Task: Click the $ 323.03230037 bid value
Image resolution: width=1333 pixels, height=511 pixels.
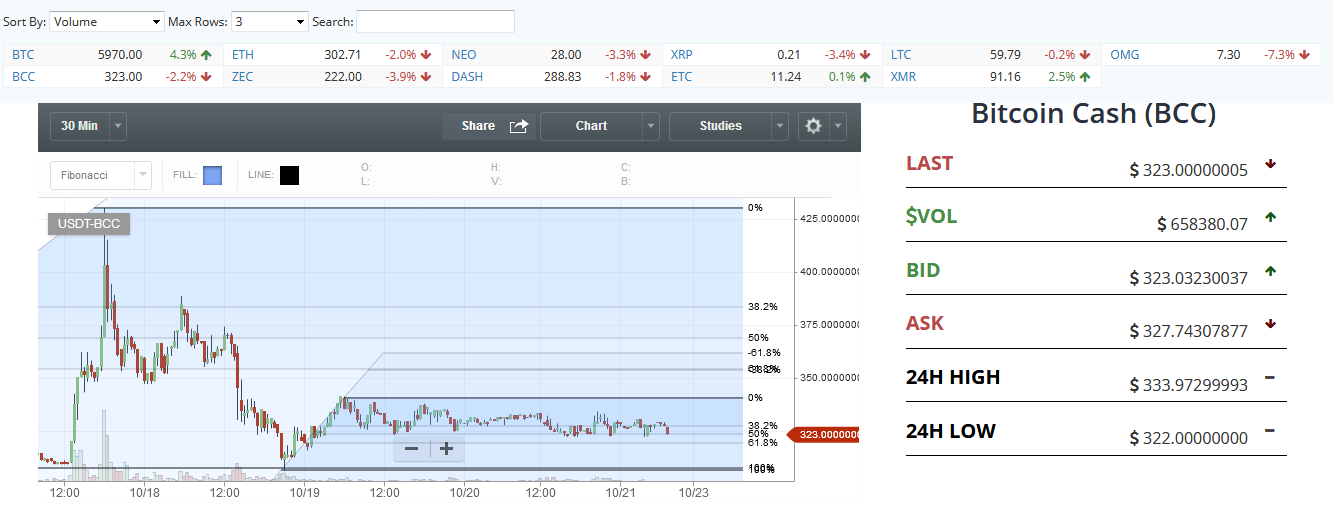Action: point(1189,278)
